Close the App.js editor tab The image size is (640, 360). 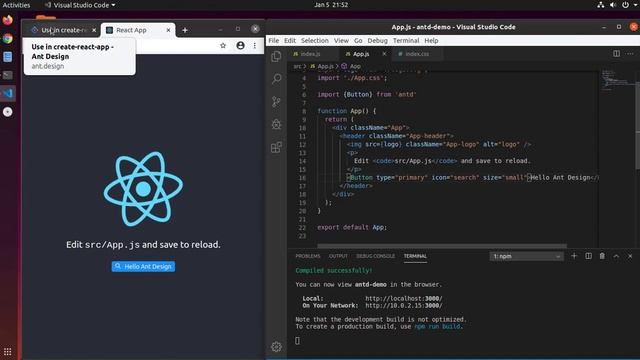point(384,53)
